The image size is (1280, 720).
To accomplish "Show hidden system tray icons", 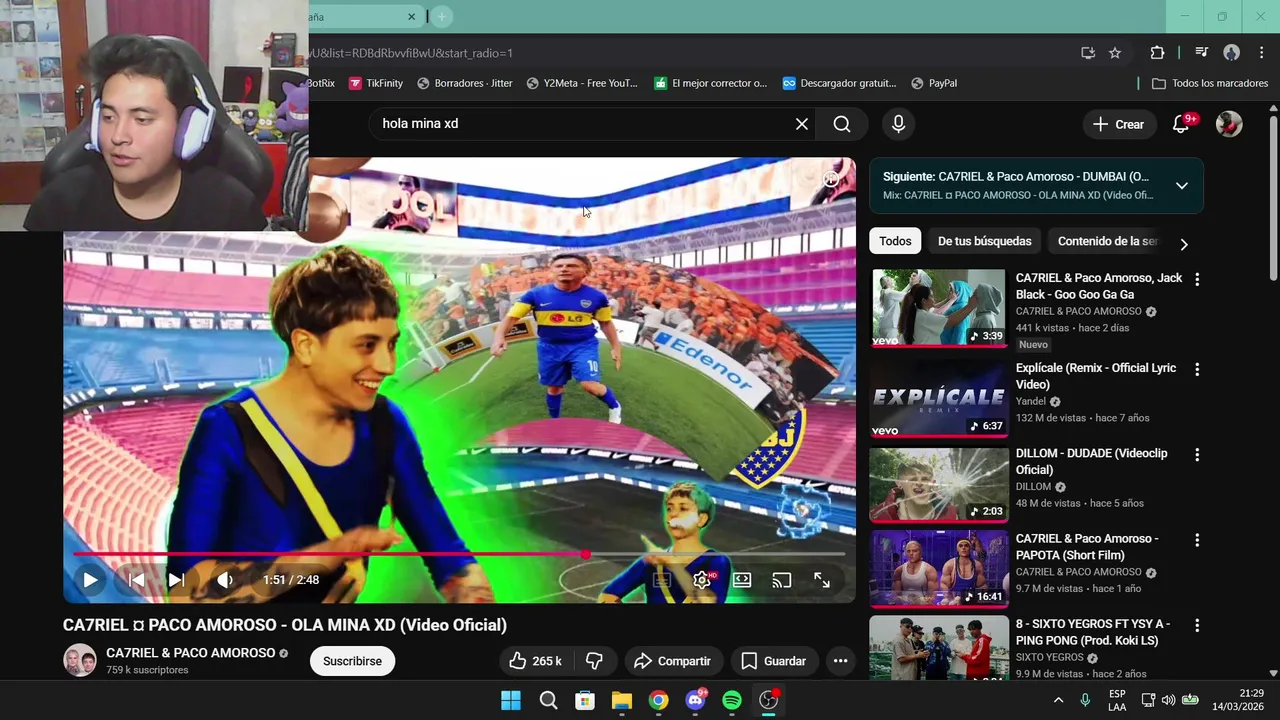I will point(1058,700).
